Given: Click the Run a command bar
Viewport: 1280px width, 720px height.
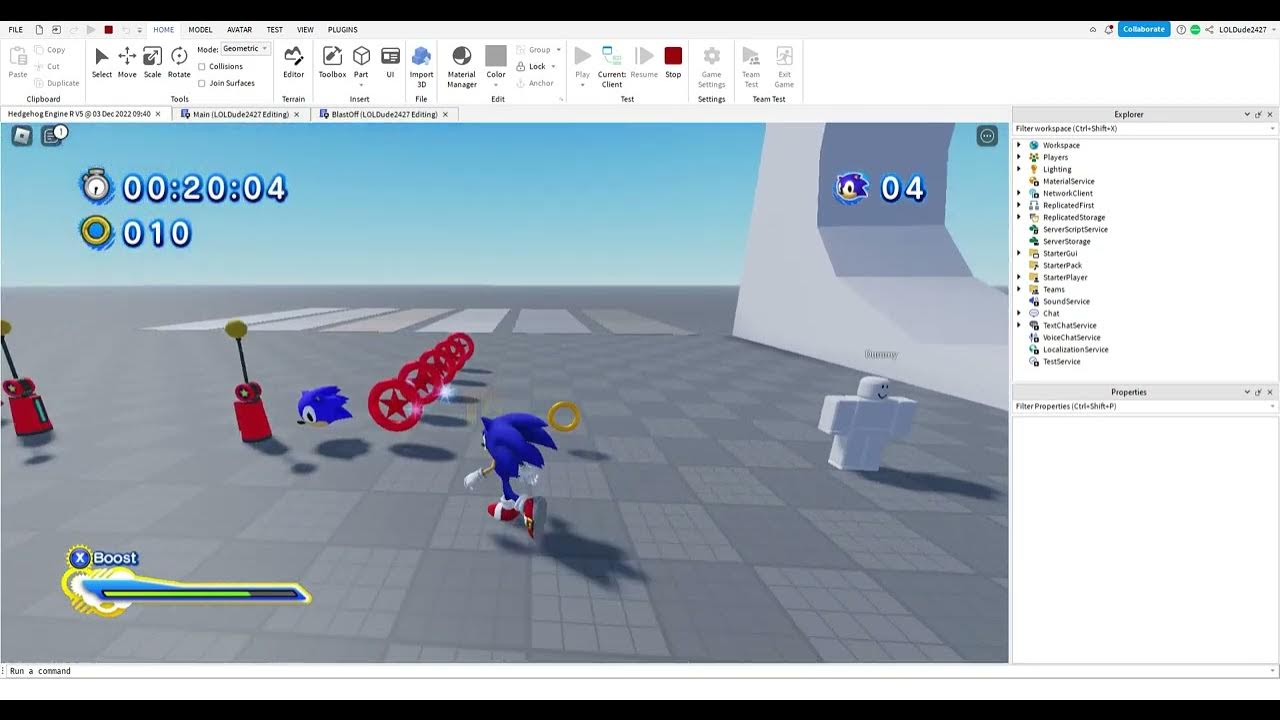Looking at the screenshot, I should coord(640,671).
